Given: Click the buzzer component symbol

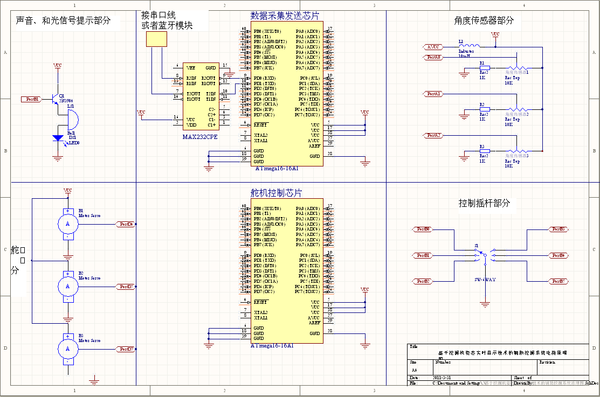Looking at the screenshot, I should click(73, 120).
